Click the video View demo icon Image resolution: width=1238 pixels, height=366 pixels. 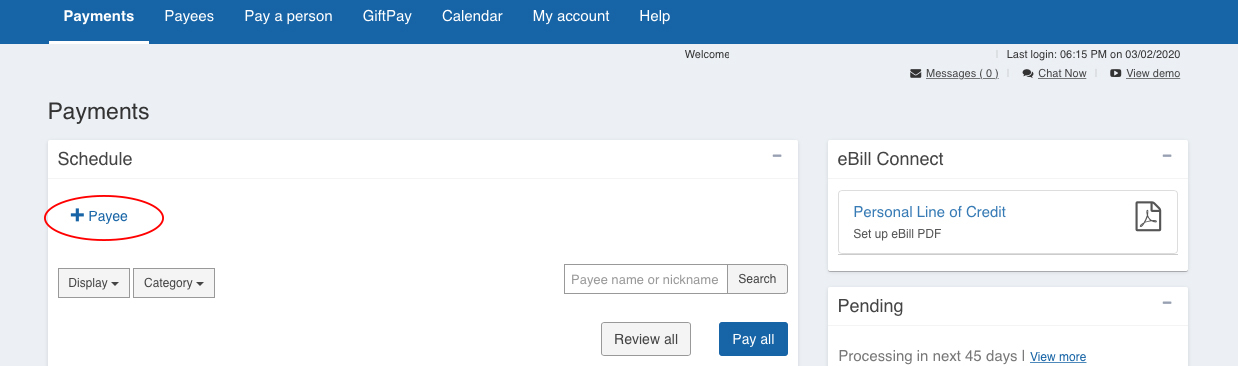pos(1116,74)
